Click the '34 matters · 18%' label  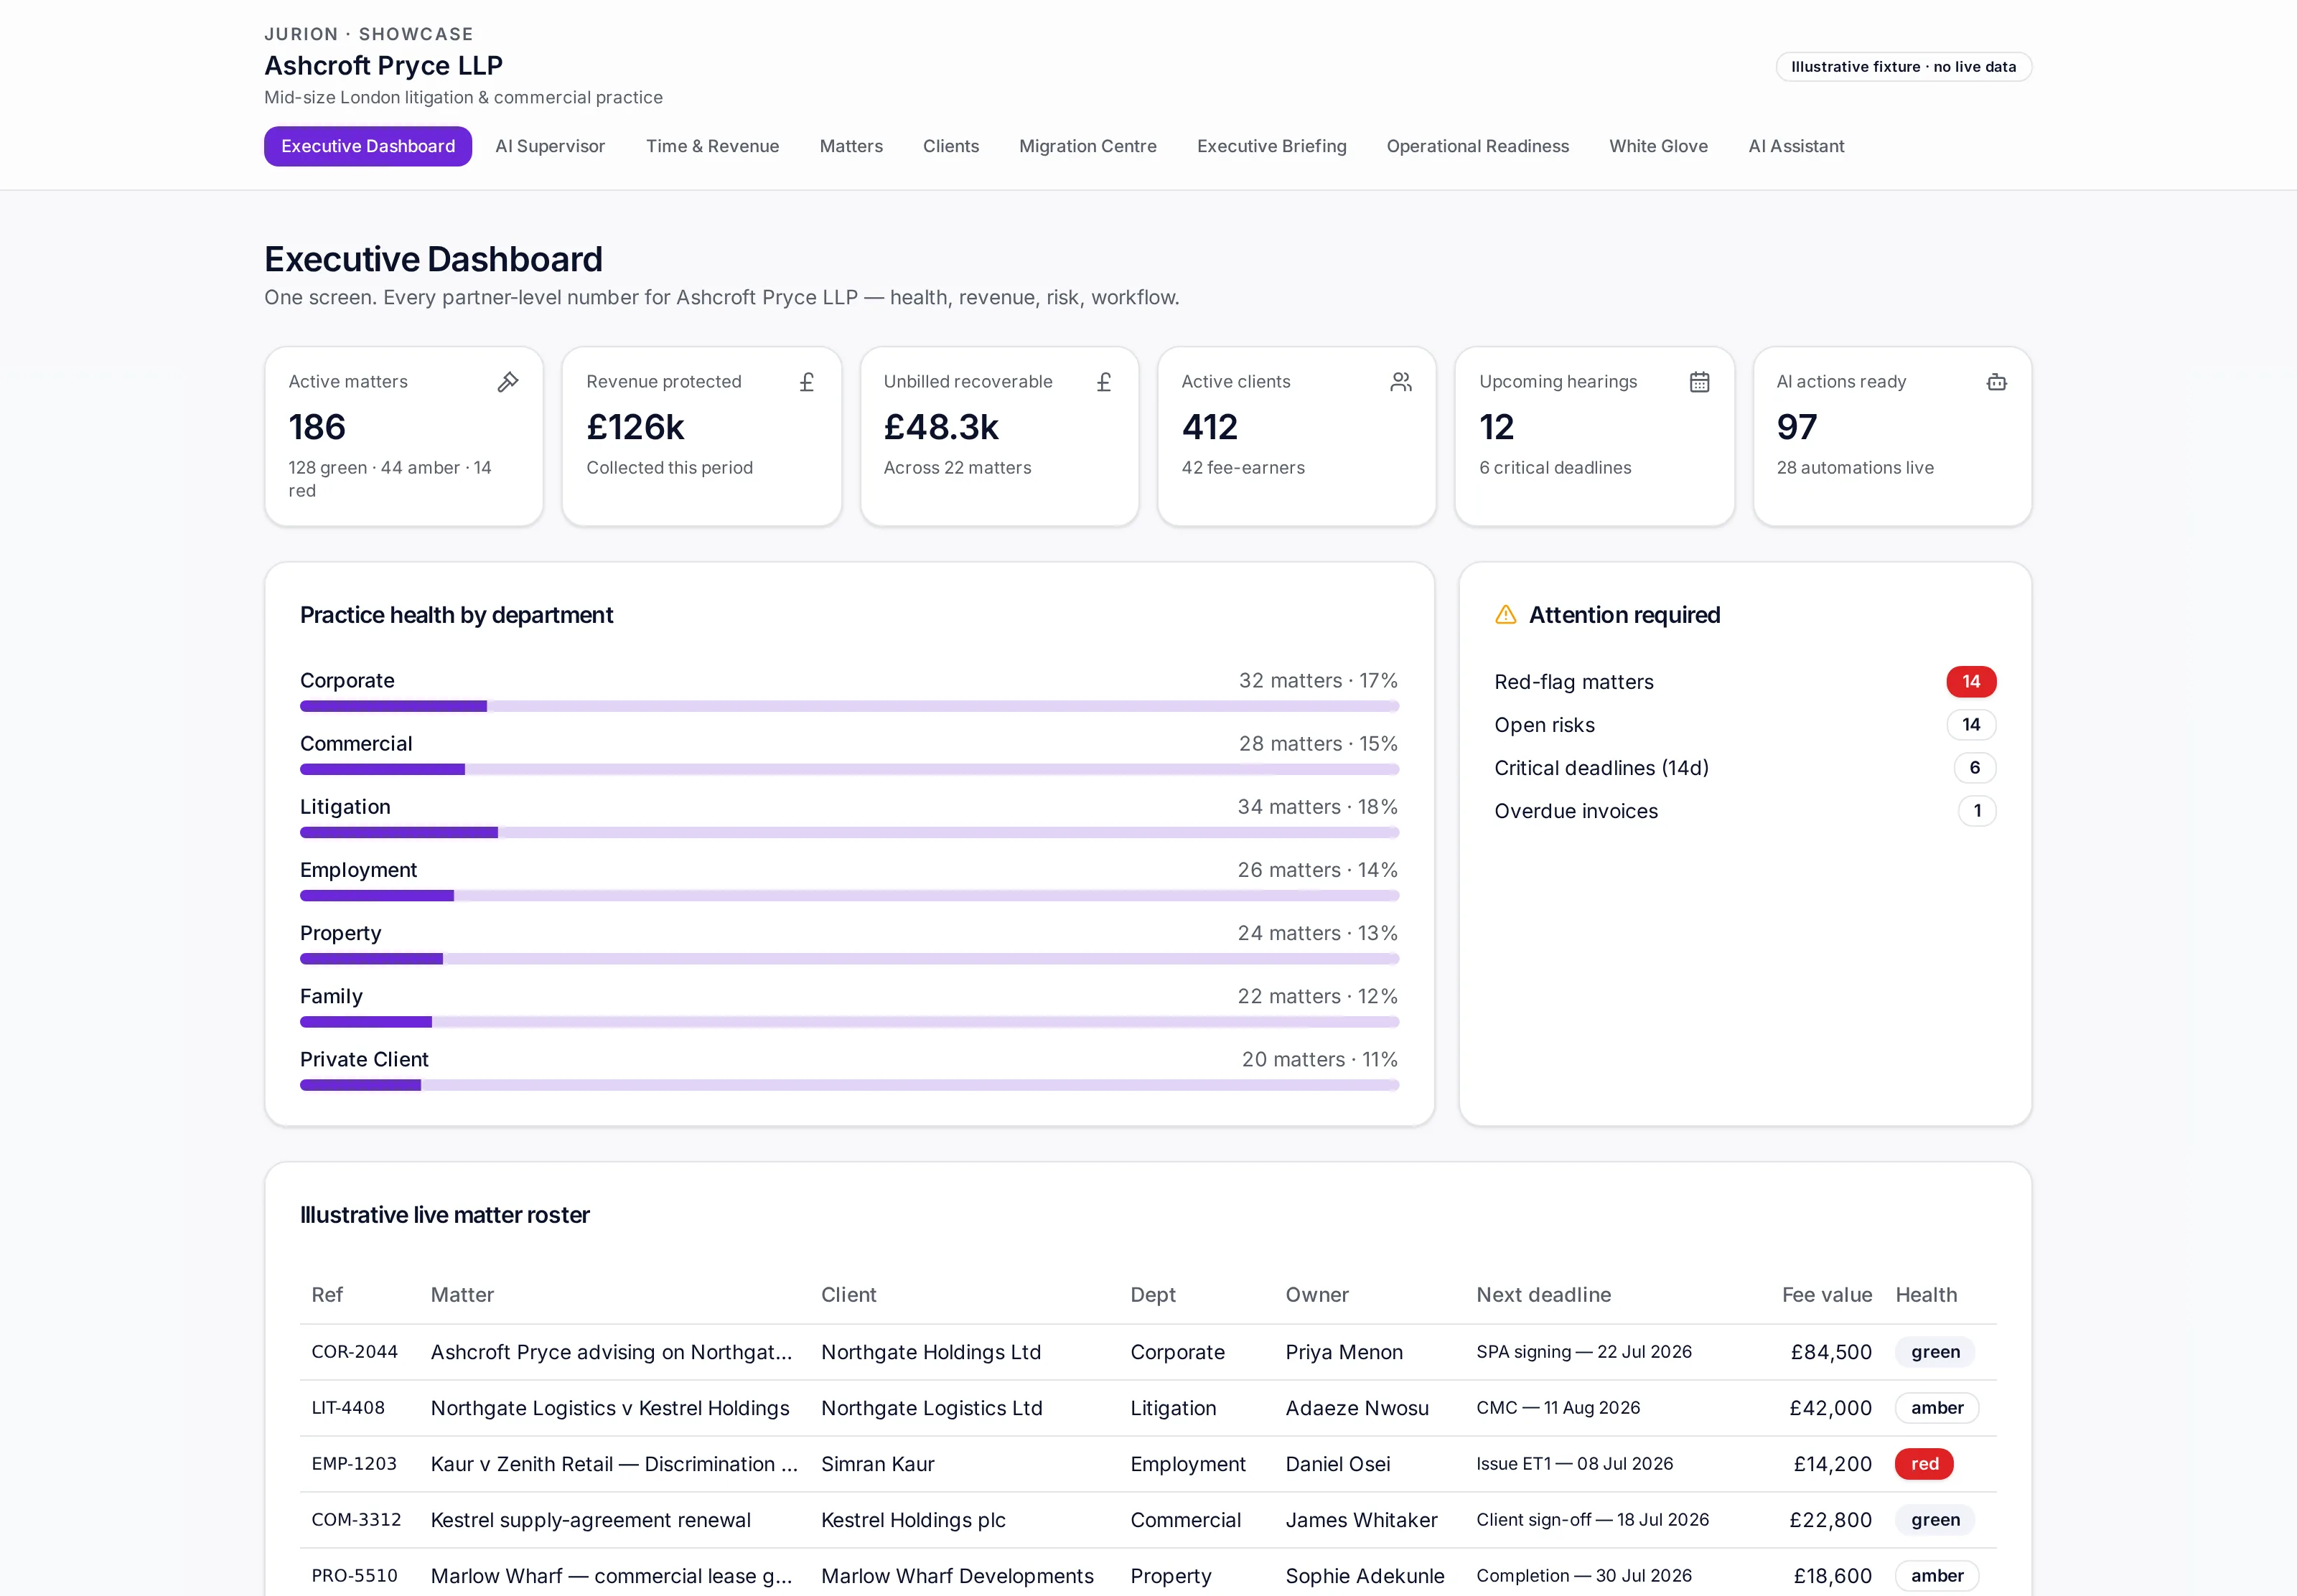point(1318,807)
